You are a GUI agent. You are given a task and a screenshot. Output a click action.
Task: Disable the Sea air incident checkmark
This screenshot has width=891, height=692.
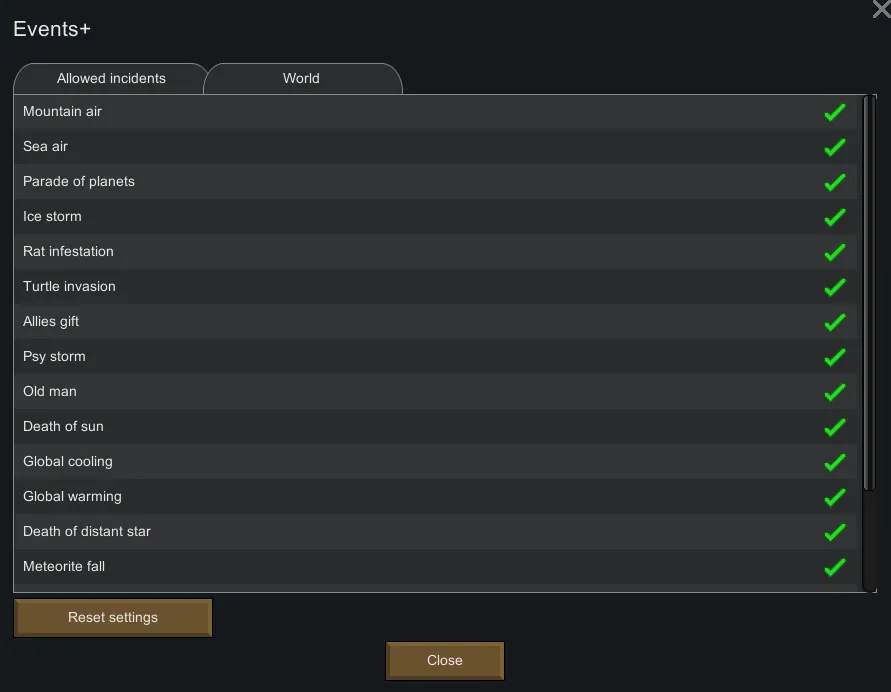835,147
